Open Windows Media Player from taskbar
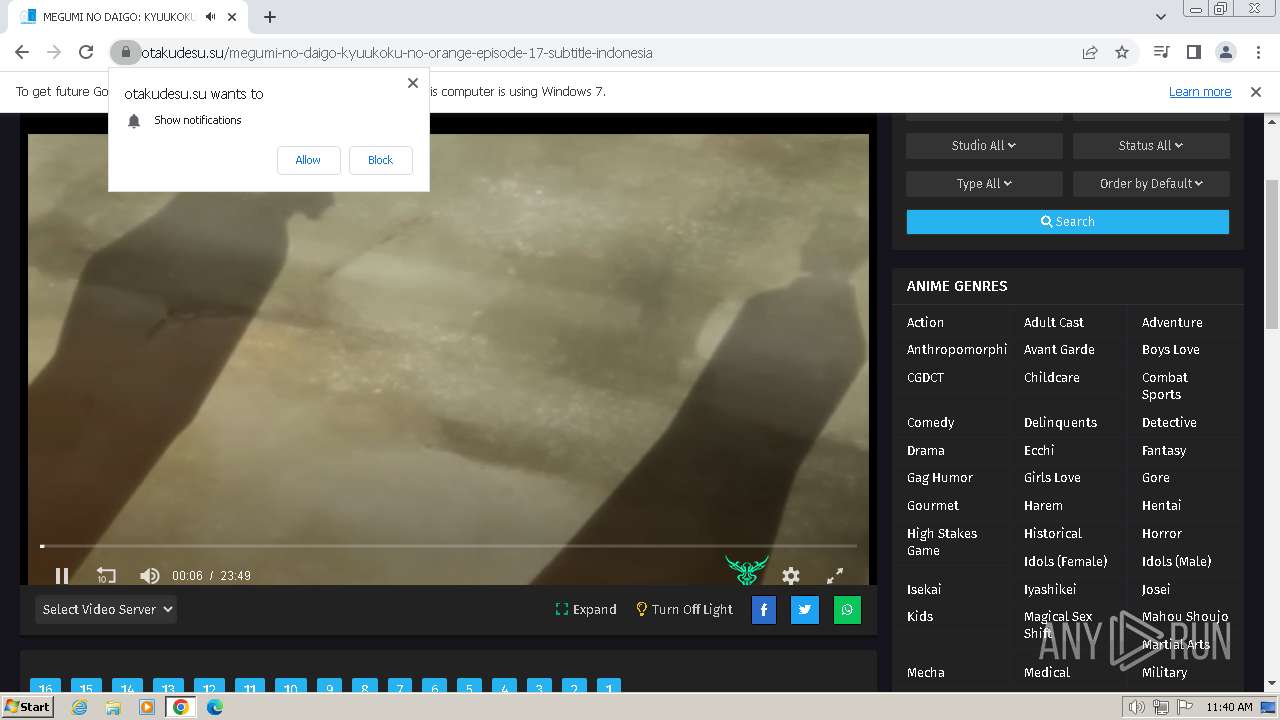The width and height of the screenshot is (1280, 720). [x=147, y=706]
